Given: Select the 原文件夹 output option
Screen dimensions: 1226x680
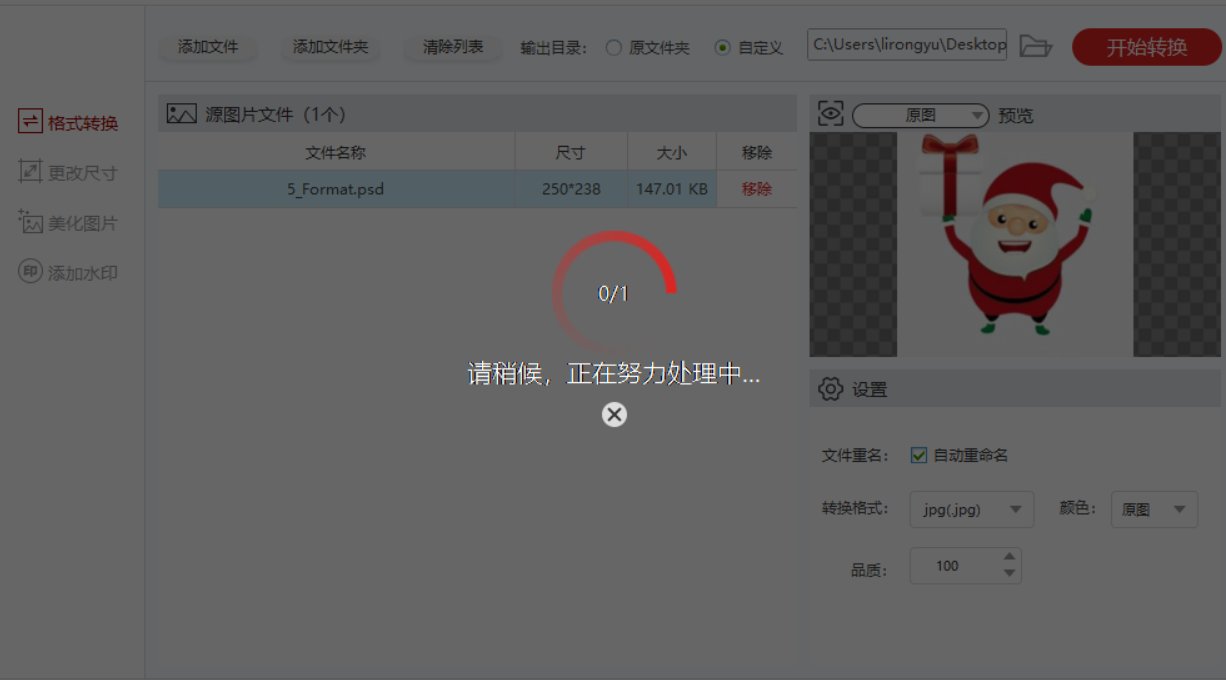Looking at the screenshot, I should (x=613, y=45).
